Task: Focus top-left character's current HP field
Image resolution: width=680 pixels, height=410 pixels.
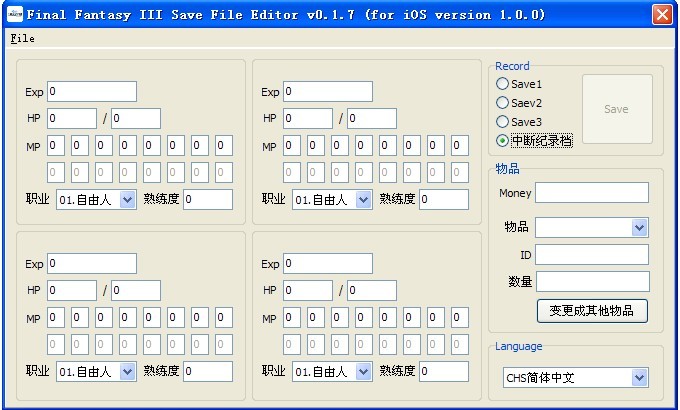Action: tap(72, 118)
